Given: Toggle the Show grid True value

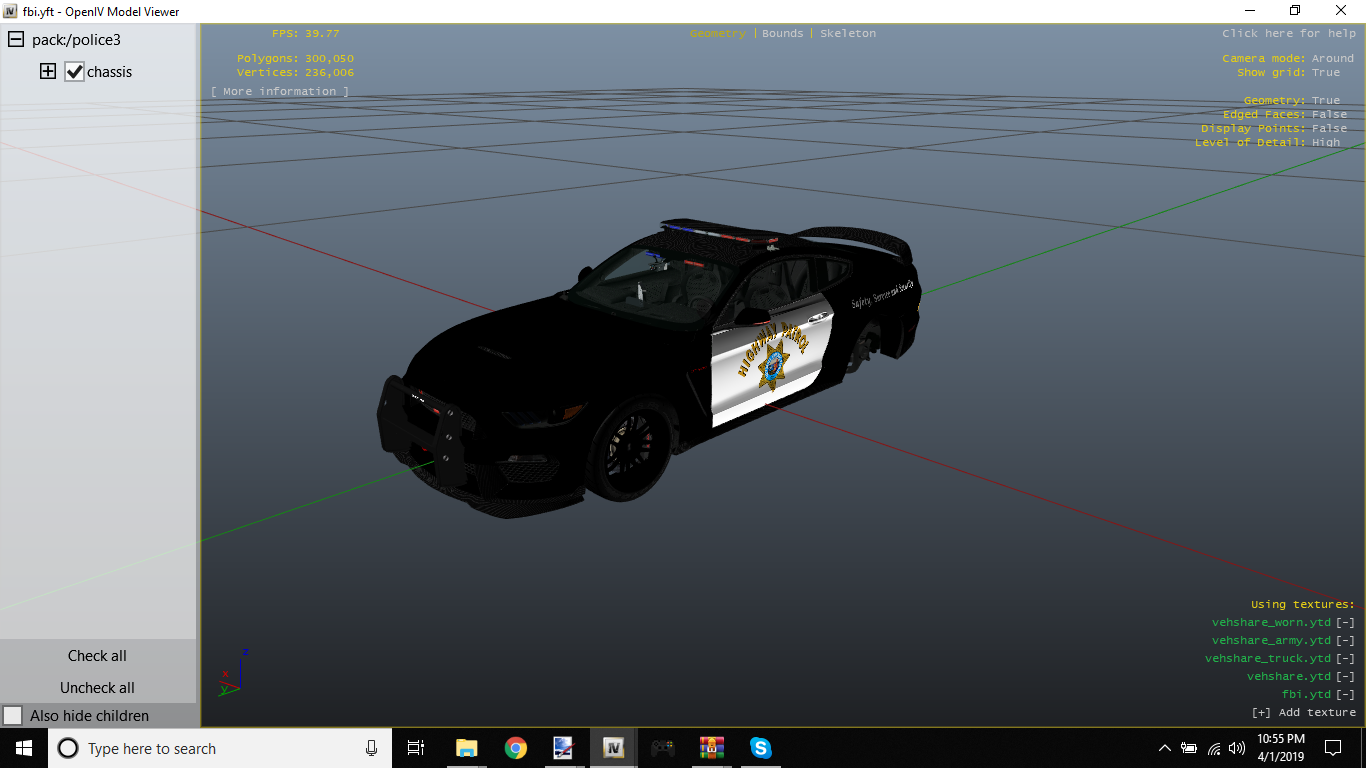Looking at the screenshot, I should [1326, 72].
